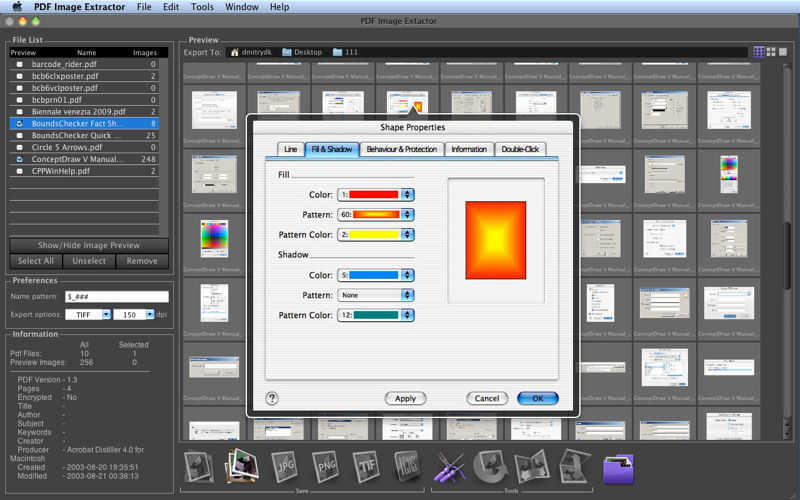Click the Remove button
This screenshot has width=800, height=500.
point(142,261)
